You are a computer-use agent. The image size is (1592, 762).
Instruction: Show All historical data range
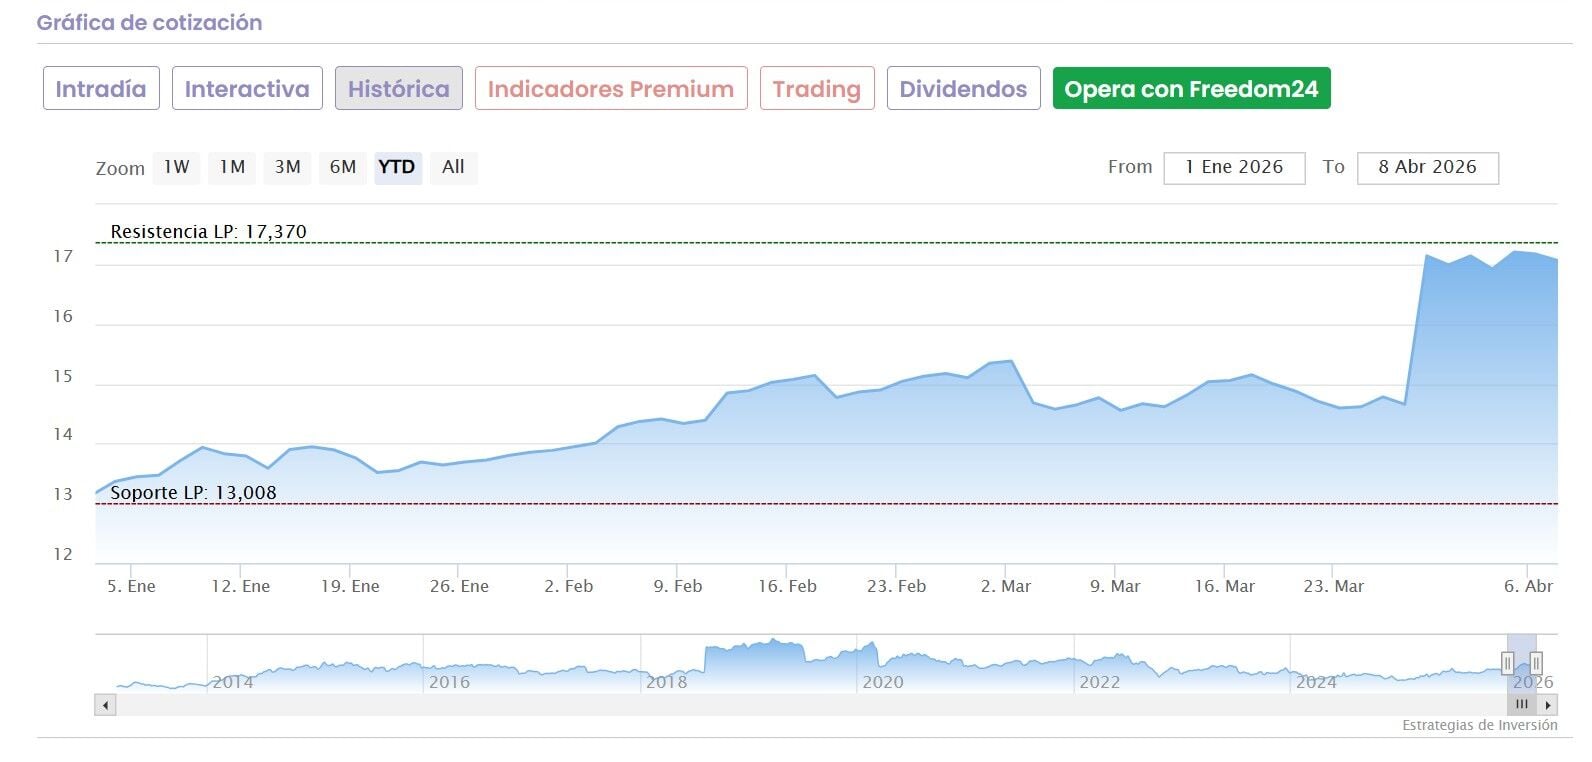453,167
